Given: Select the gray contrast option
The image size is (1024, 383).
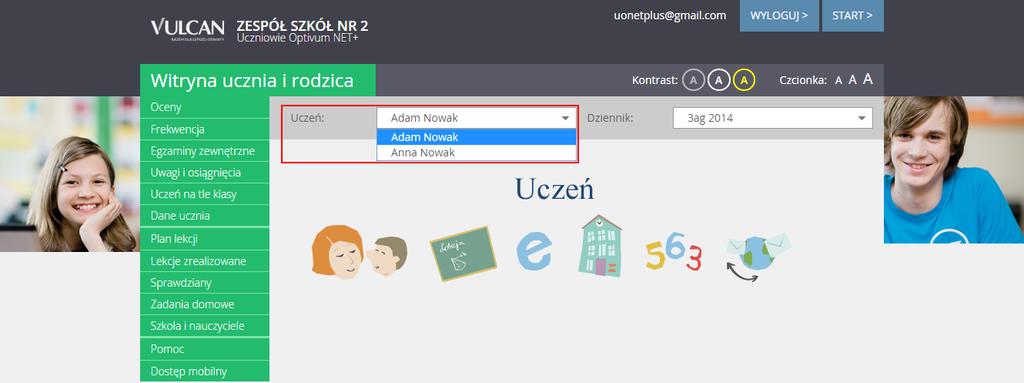Looking at the screenshot, I should (x=694, y=80).
